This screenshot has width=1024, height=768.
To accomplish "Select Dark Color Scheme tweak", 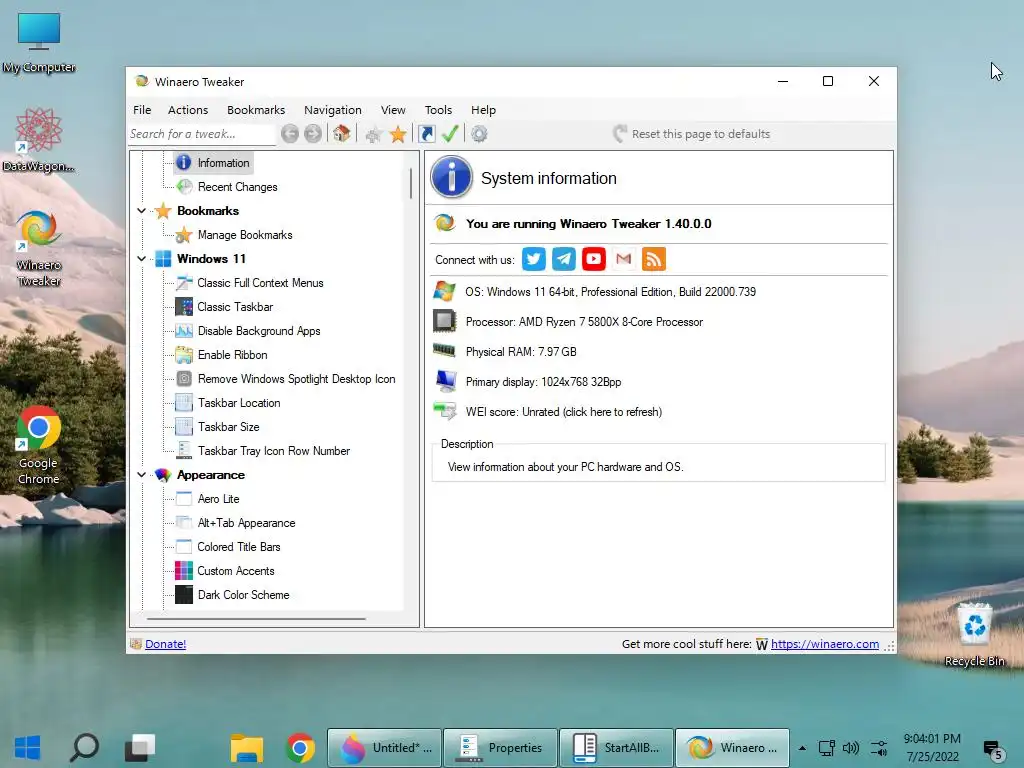I will click(x=244, y=595).
